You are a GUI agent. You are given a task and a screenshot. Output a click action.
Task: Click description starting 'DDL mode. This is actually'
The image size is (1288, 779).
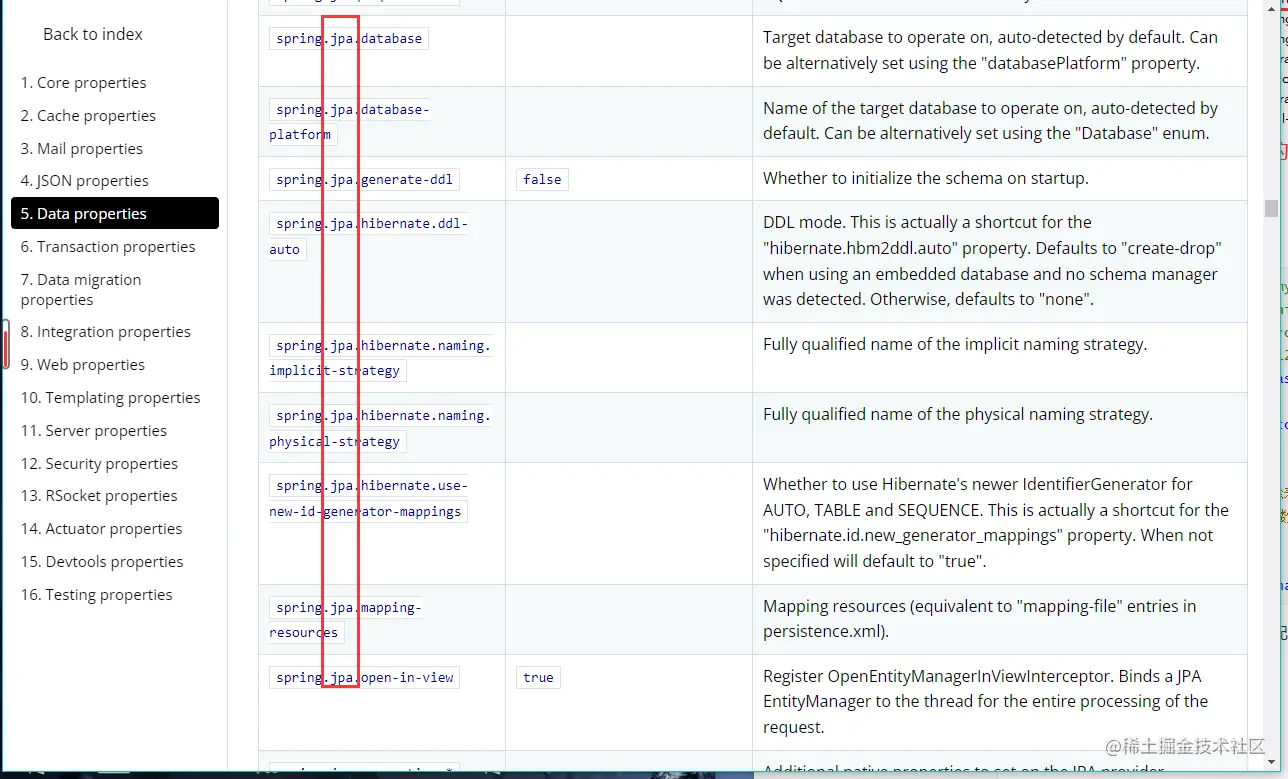[x=992, y=261]
